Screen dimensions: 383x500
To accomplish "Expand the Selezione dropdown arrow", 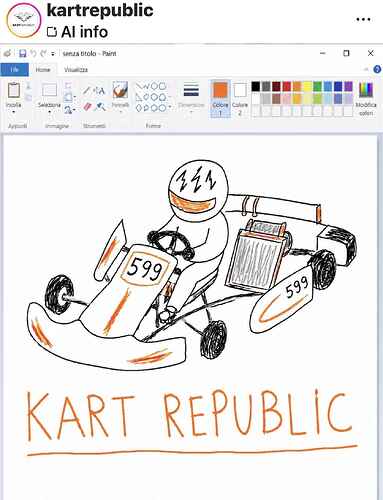I will (49, 112).
